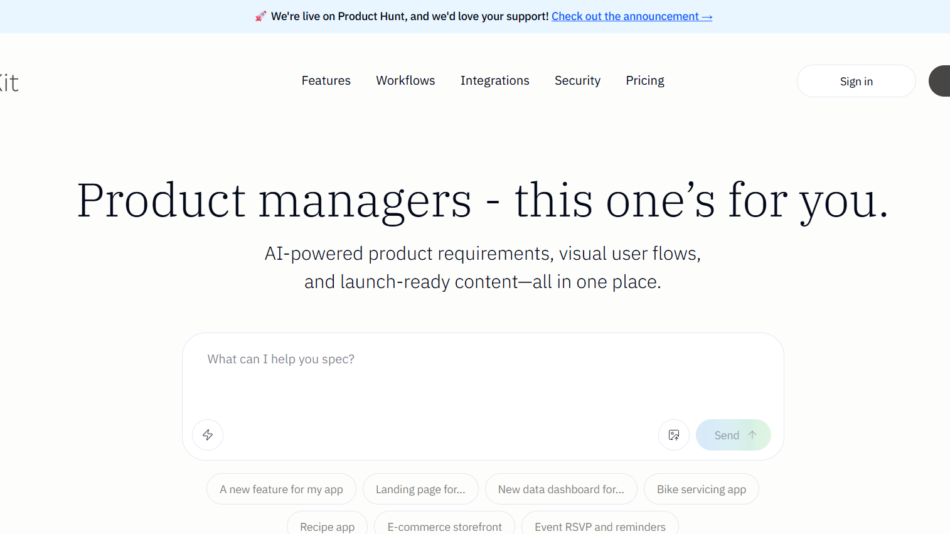Screen dimensions: 950x534
Task: Select the 'Landing page for...' suggestion chip
Action: (420, 489)
